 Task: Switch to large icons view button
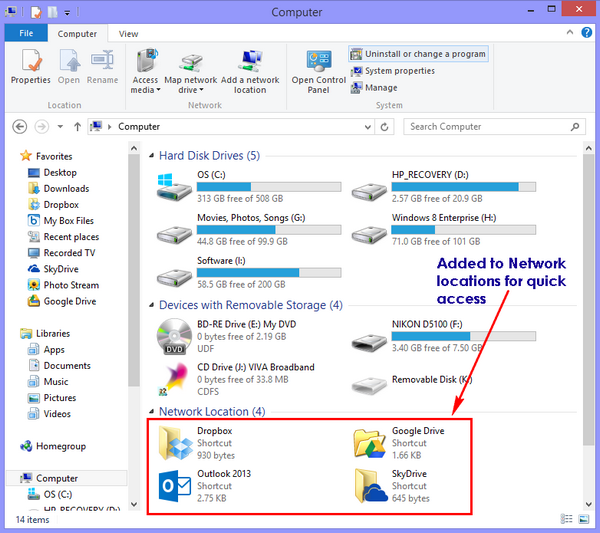(x=584, y=519)
